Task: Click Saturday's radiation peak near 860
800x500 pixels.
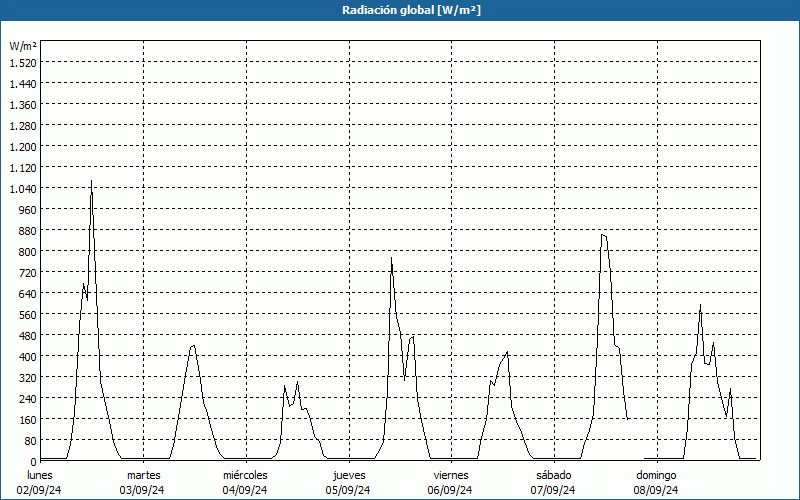Action: click(603, 235)
